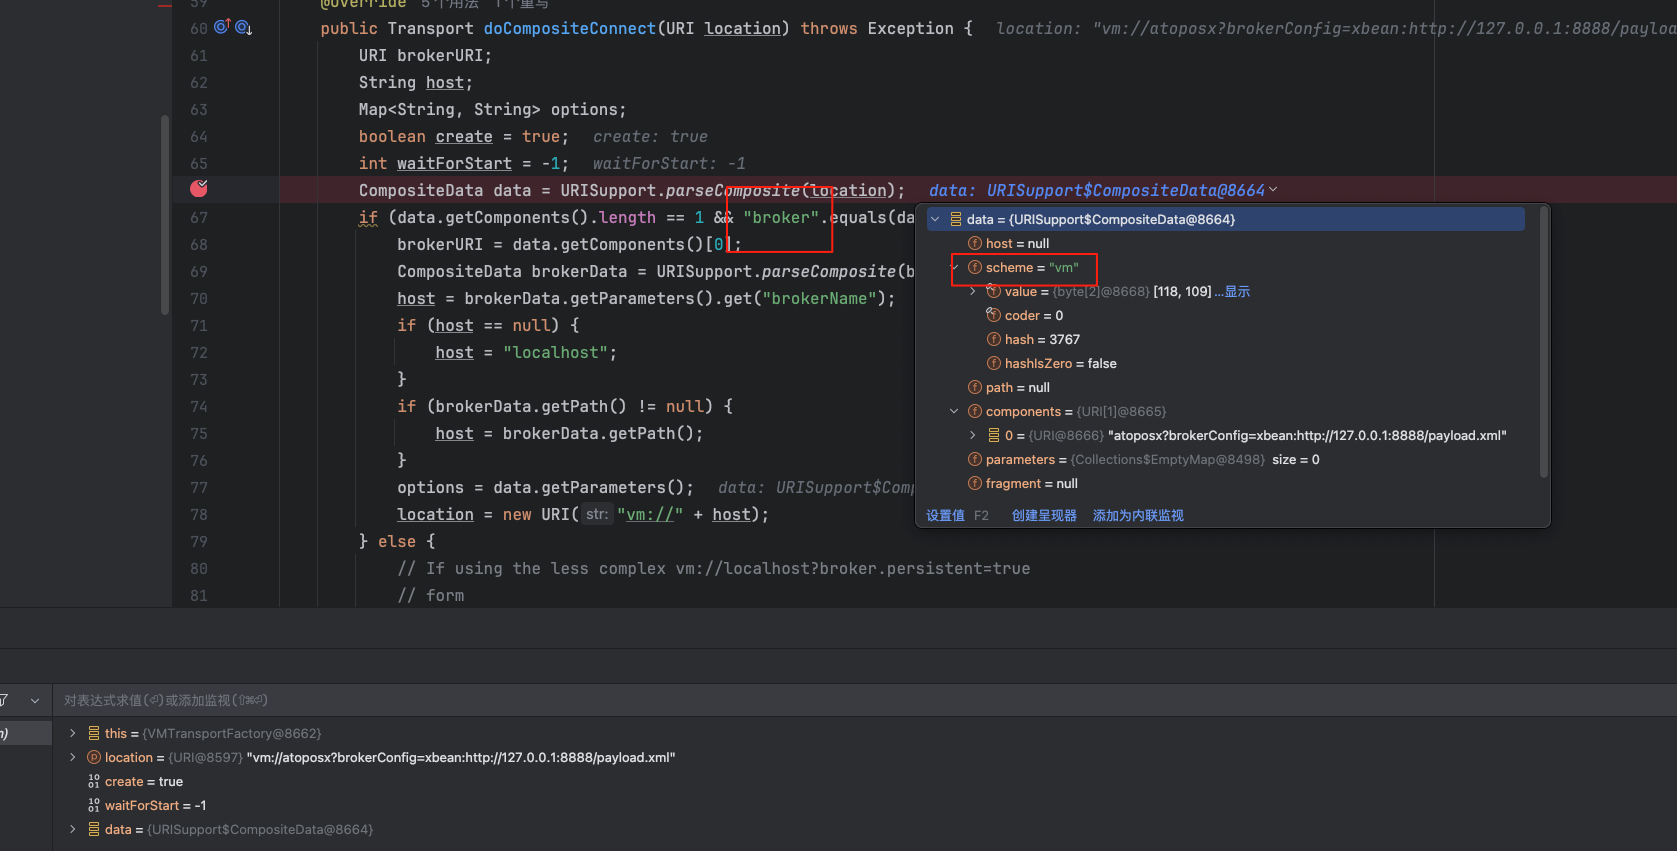This screenshot has width=1677, height=851.
Task: Click the parameter icon next to location variable
Action: 94,757
